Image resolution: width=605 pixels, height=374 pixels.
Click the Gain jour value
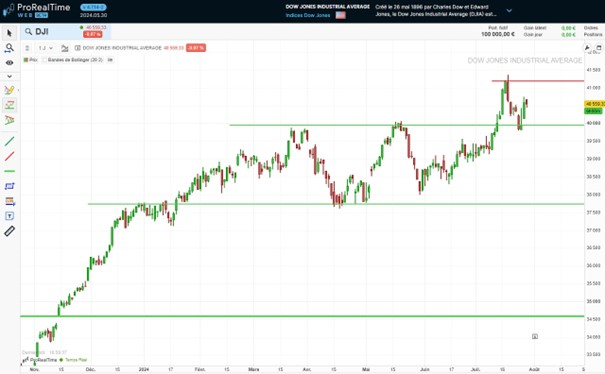pos(568,35)
